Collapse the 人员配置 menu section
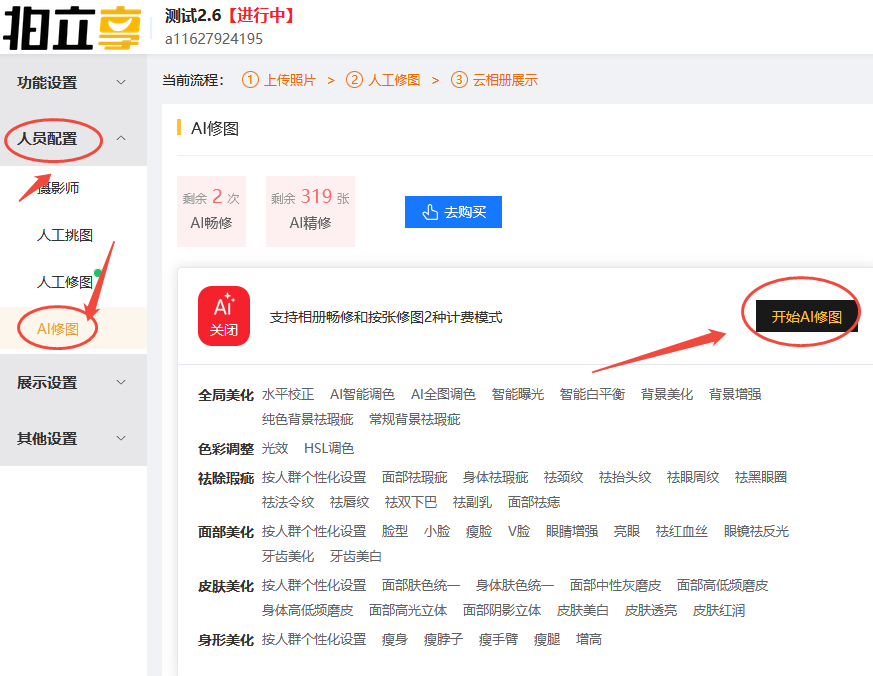873x676 pixels. tap(73, 139)
